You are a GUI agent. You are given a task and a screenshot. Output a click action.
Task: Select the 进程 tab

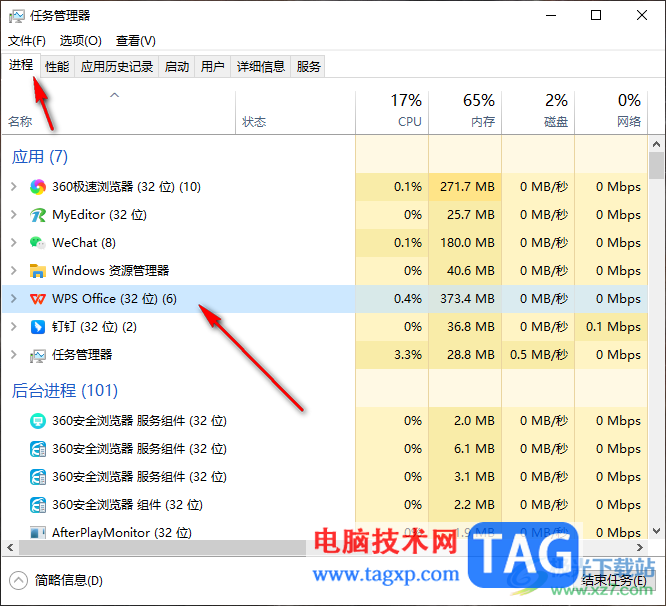[21, 65]
